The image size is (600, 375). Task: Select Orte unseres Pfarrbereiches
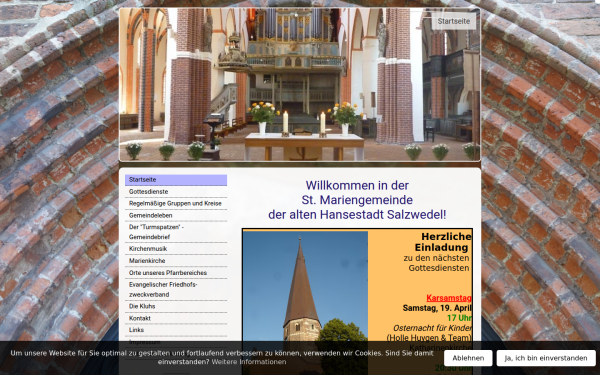[x=176, y=273]
